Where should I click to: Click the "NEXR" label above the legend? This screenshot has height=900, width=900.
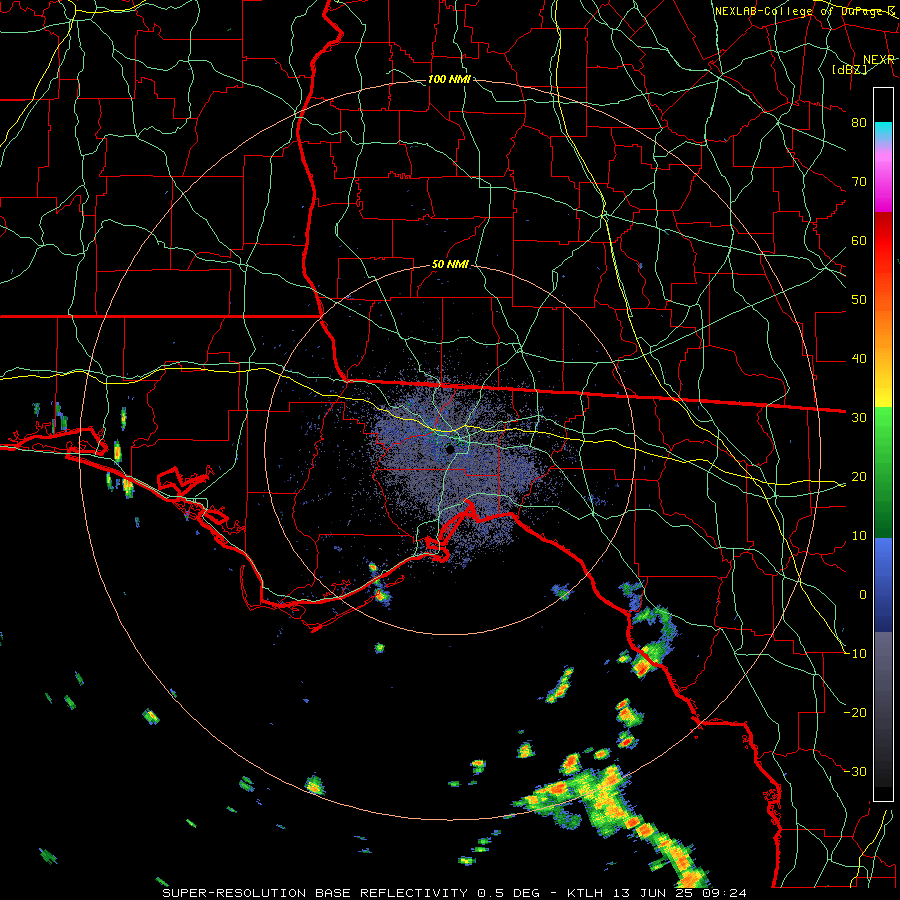point(878,60)
